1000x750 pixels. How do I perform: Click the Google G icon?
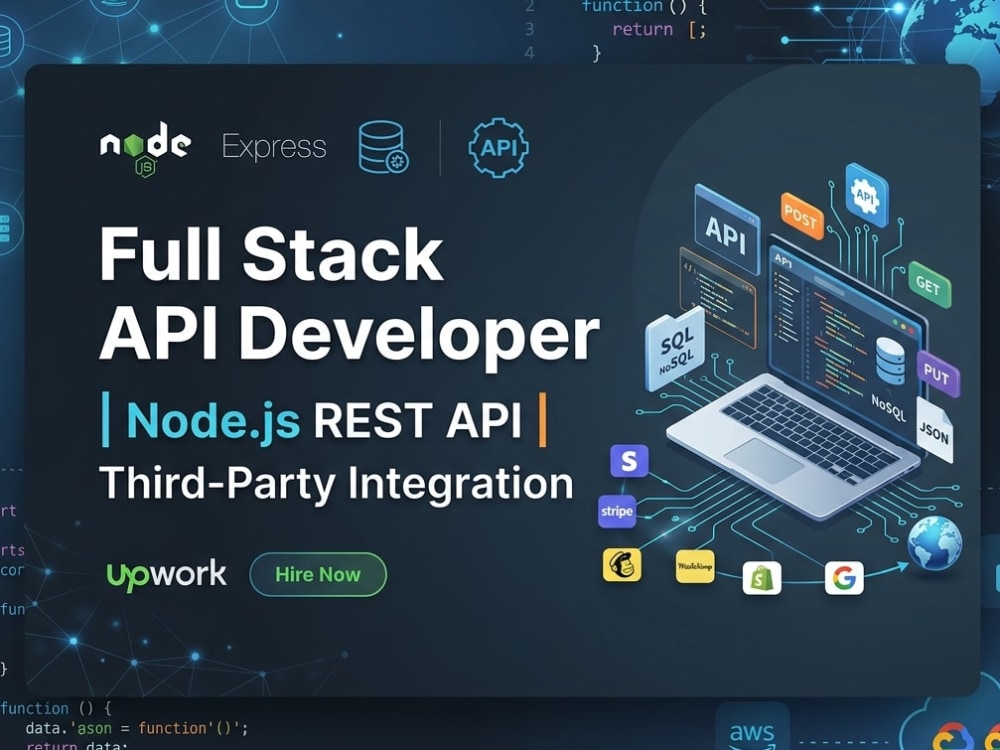[x=844, y=578]
